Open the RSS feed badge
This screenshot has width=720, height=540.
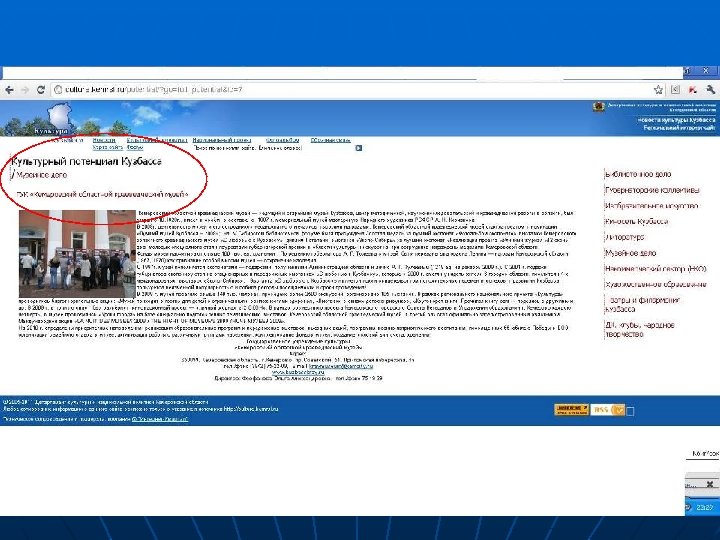tap(608, 410)
